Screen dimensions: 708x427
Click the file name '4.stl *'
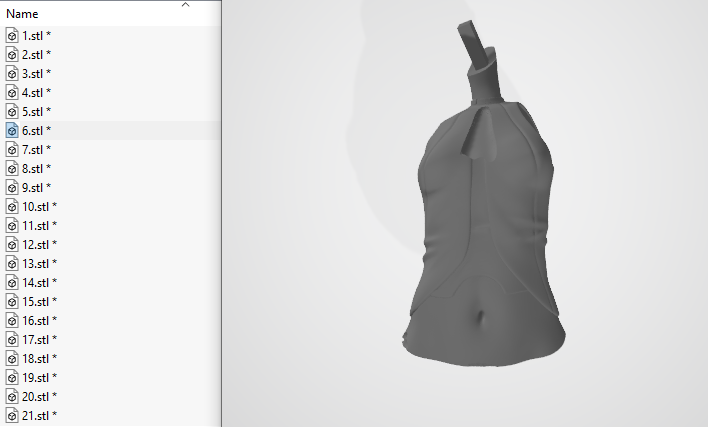[37, 92]
